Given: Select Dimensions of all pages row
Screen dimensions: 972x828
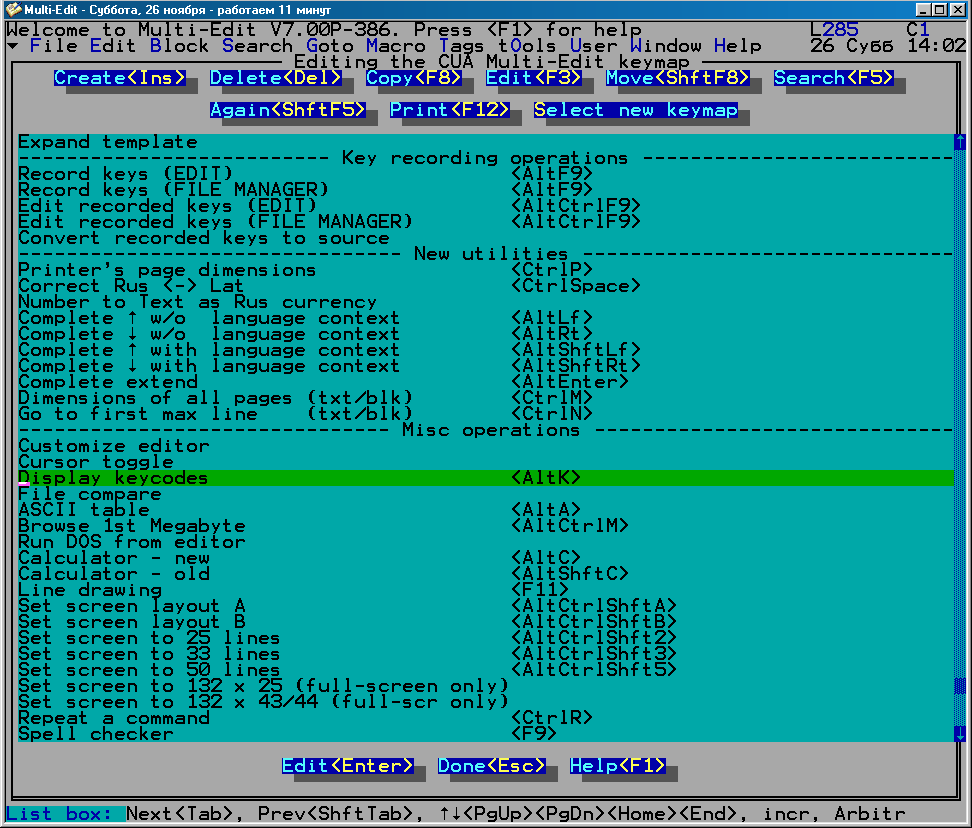Looking at the screenshot, I should (486, 398).
